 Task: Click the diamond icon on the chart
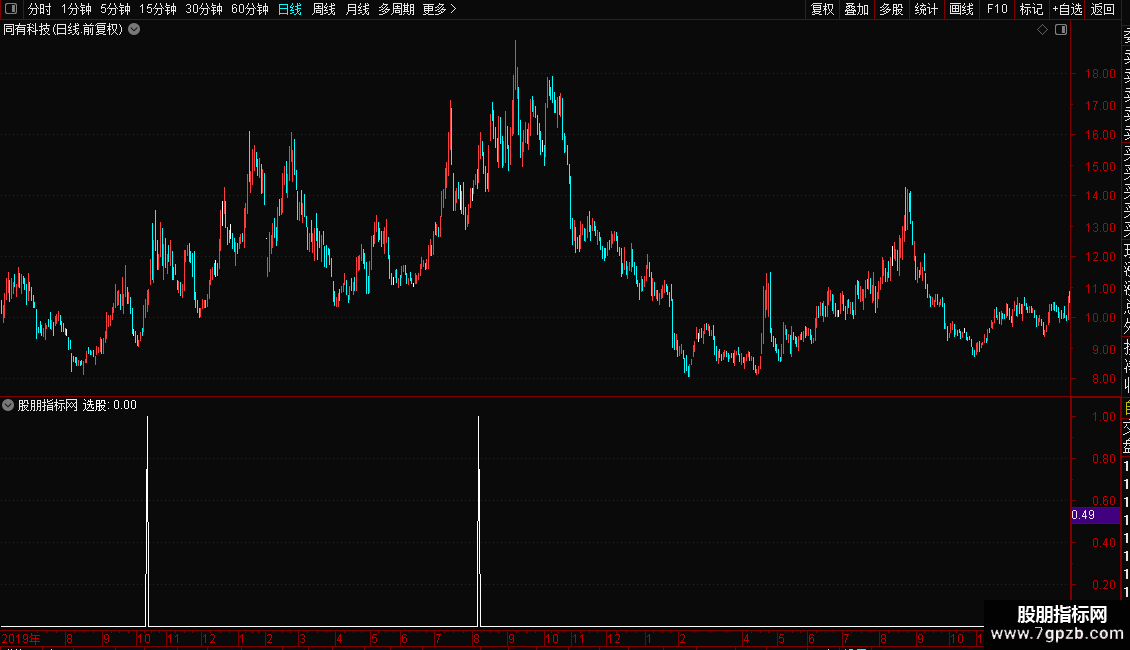coord(1042,30)
